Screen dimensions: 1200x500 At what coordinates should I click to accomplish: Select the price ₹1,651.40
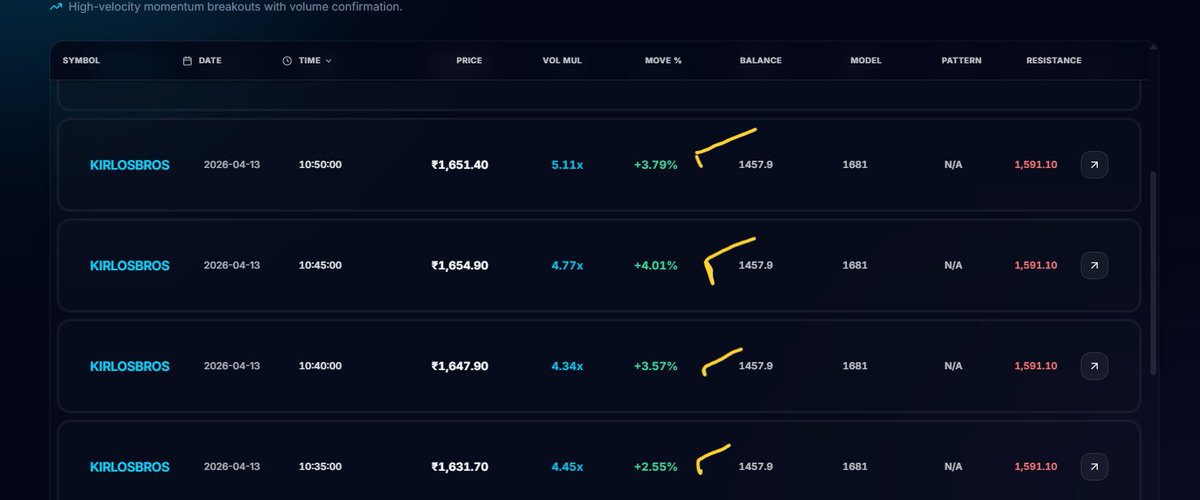(460, 165)
